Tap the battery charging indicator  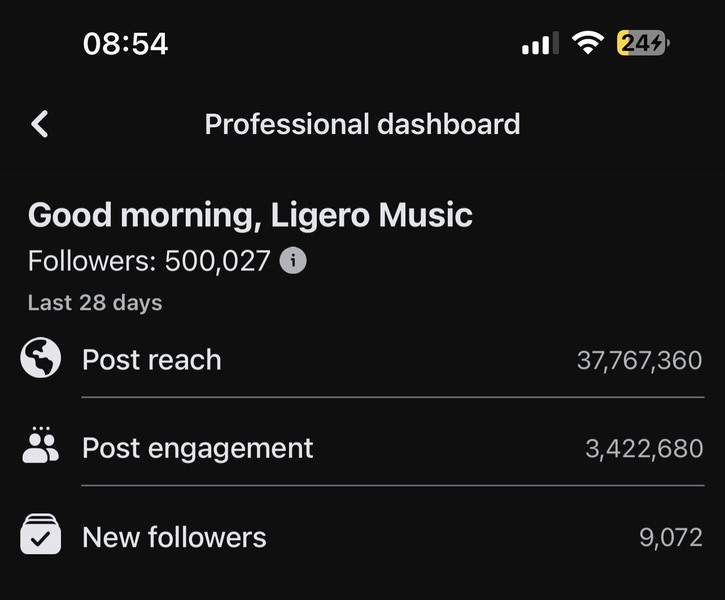(x=643, y=43)
